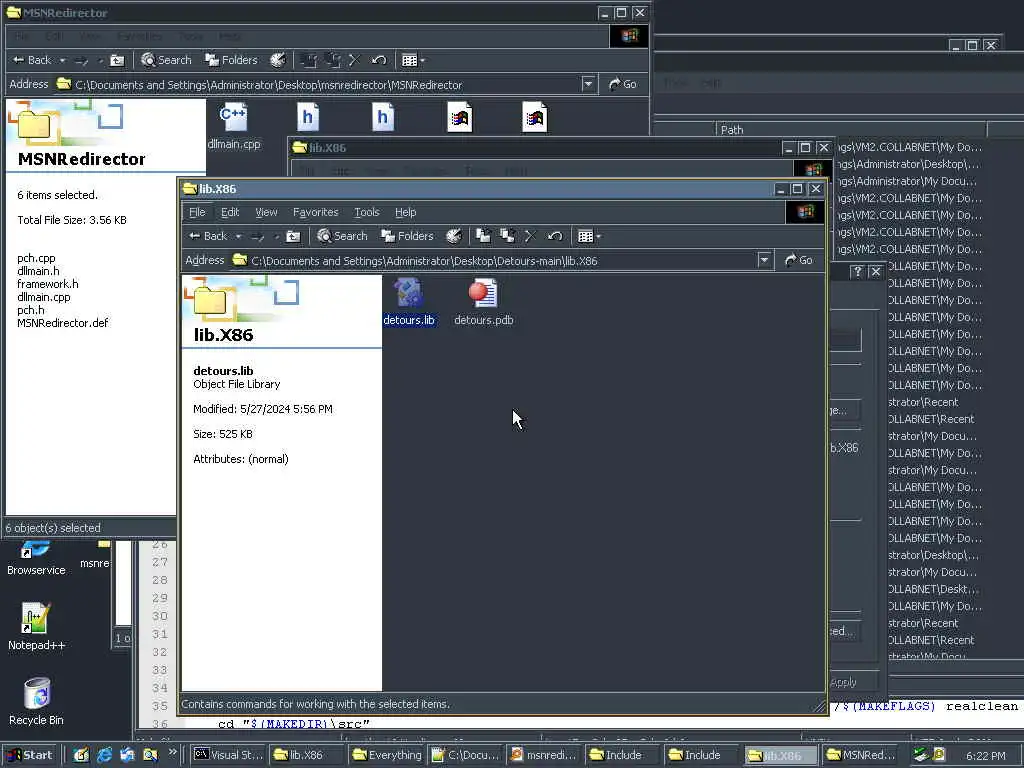
Task: Switch to Everything taskbar button
Action: point(387,755)
